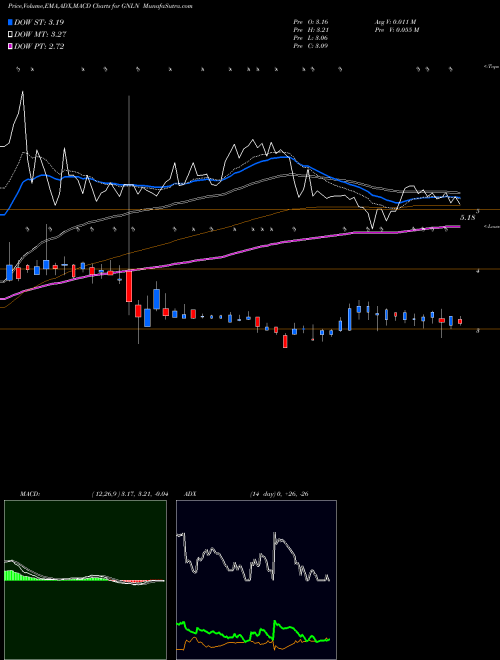Click the 'Pre O: 3.16' open value

pyautogui.click(x=311, y=21)
